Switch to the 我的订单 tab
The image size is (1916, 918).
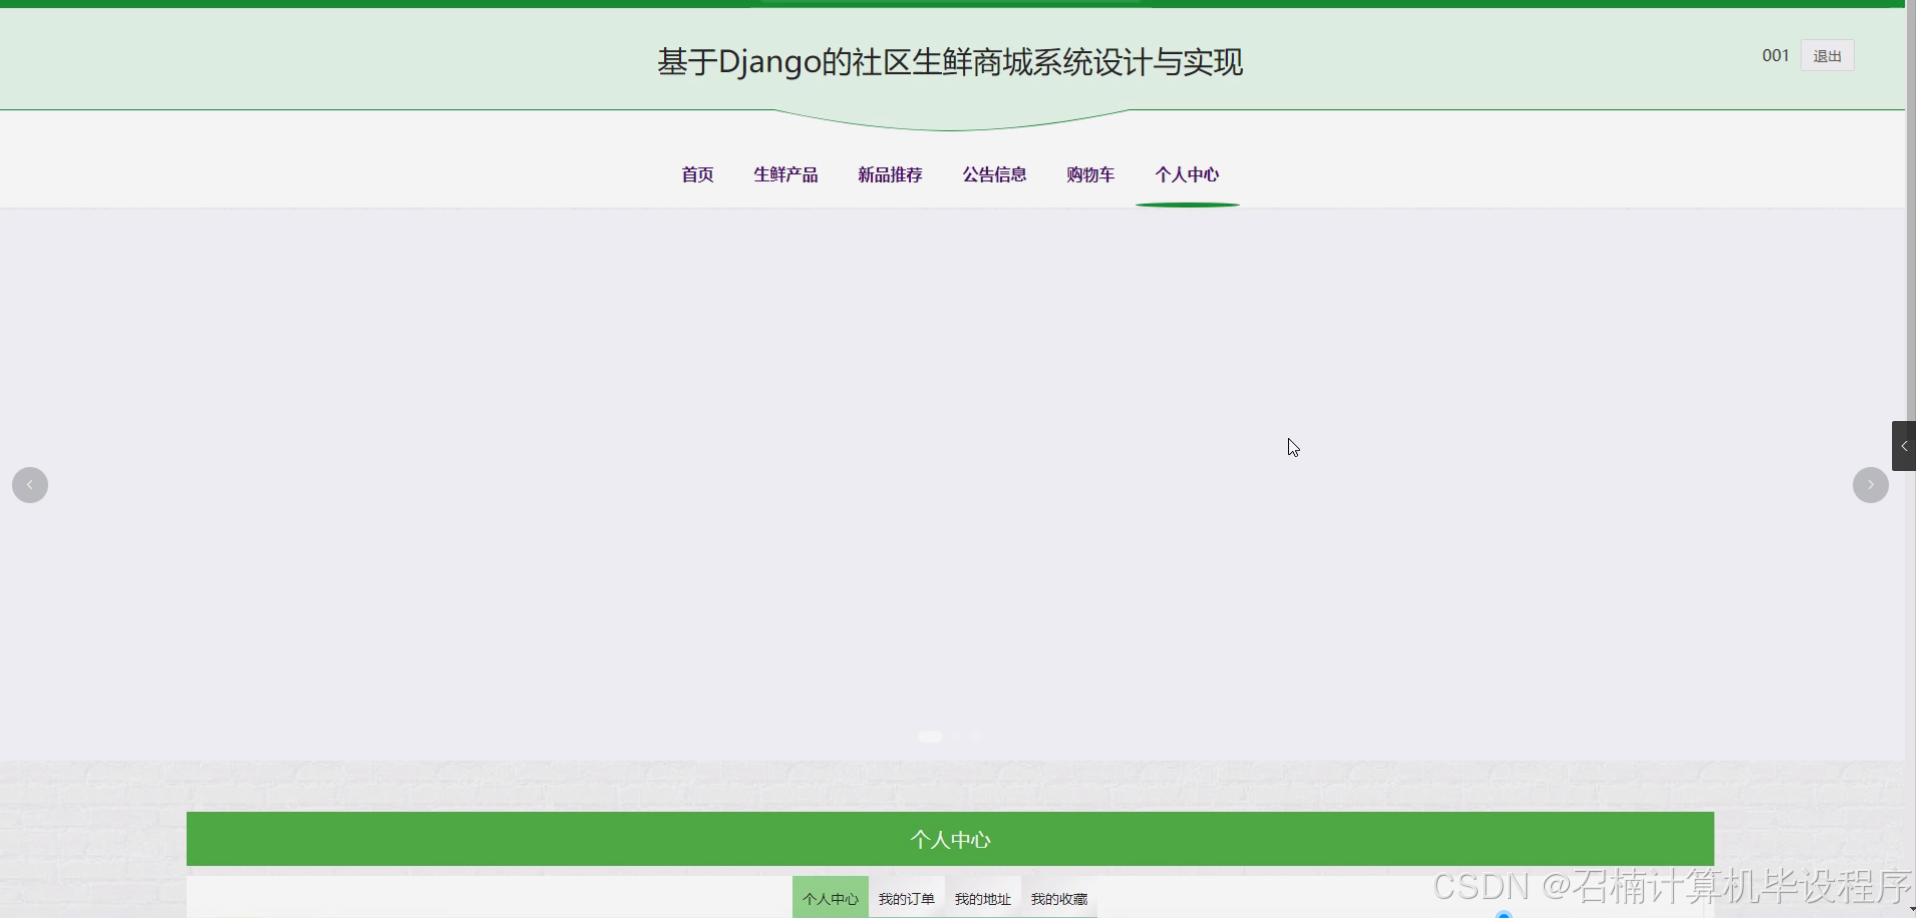pyautogui.click(x=905, y=898)
